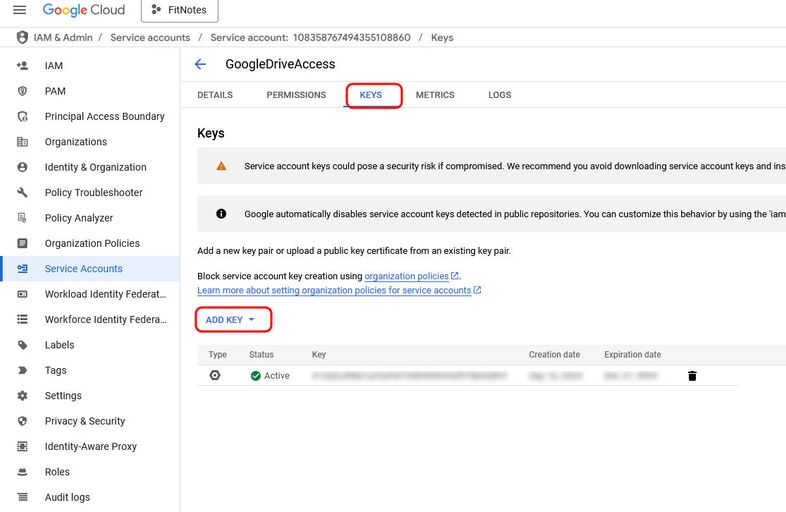The image size is (786, 512).
Task: Open Policy Analyzer
Action: click(x=79, y=218)
